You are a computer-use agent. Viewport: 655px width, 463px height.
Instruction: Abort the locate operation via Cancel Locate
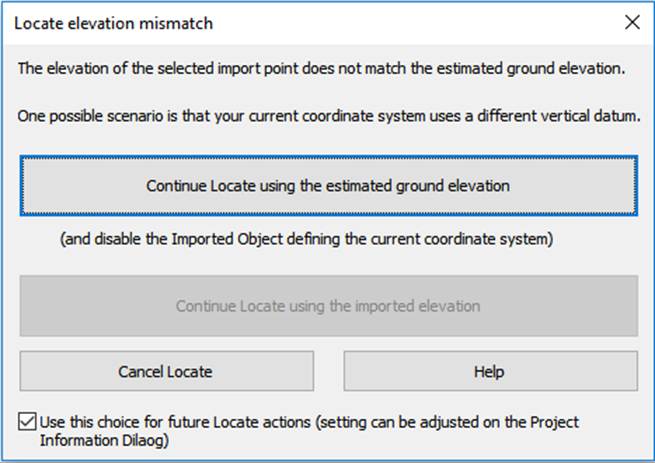click(165, 371)
